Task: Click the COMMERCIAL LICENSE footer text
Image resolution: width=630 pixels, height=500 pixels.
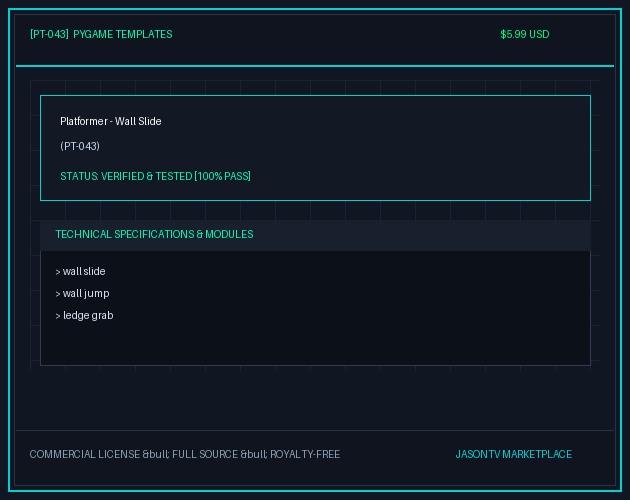Action: 85,454
